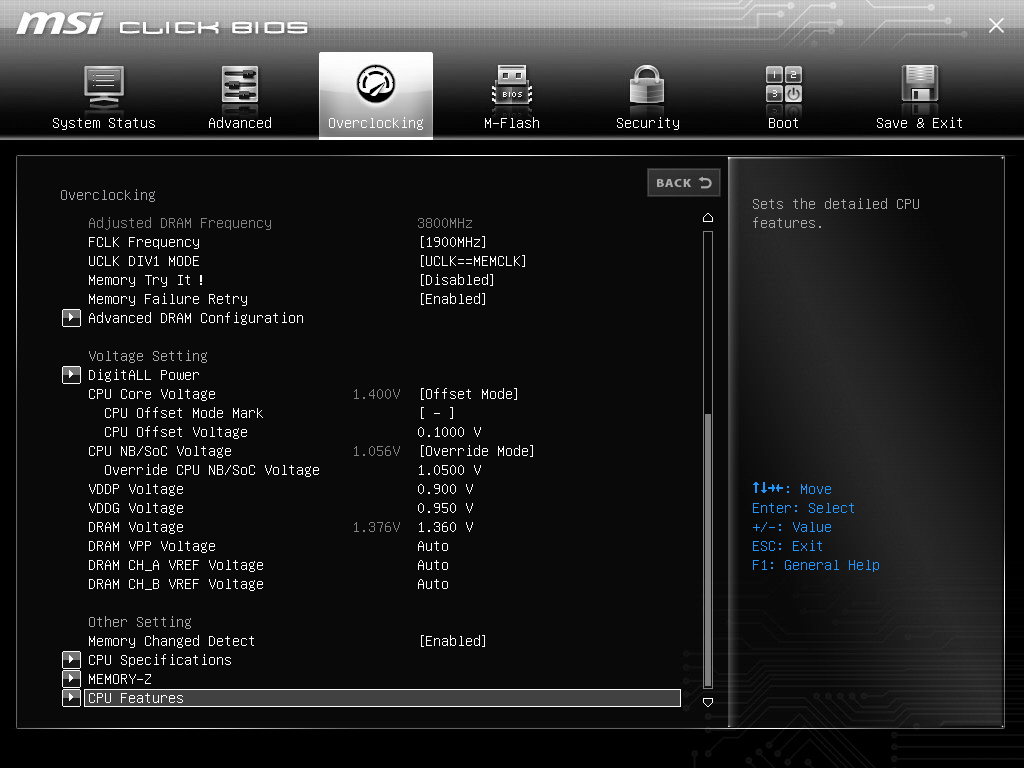This screenshot has height=768, width=1024.
Task: Change CPU Offset Mode Mark [ - ] value
Action: [436, 413]
